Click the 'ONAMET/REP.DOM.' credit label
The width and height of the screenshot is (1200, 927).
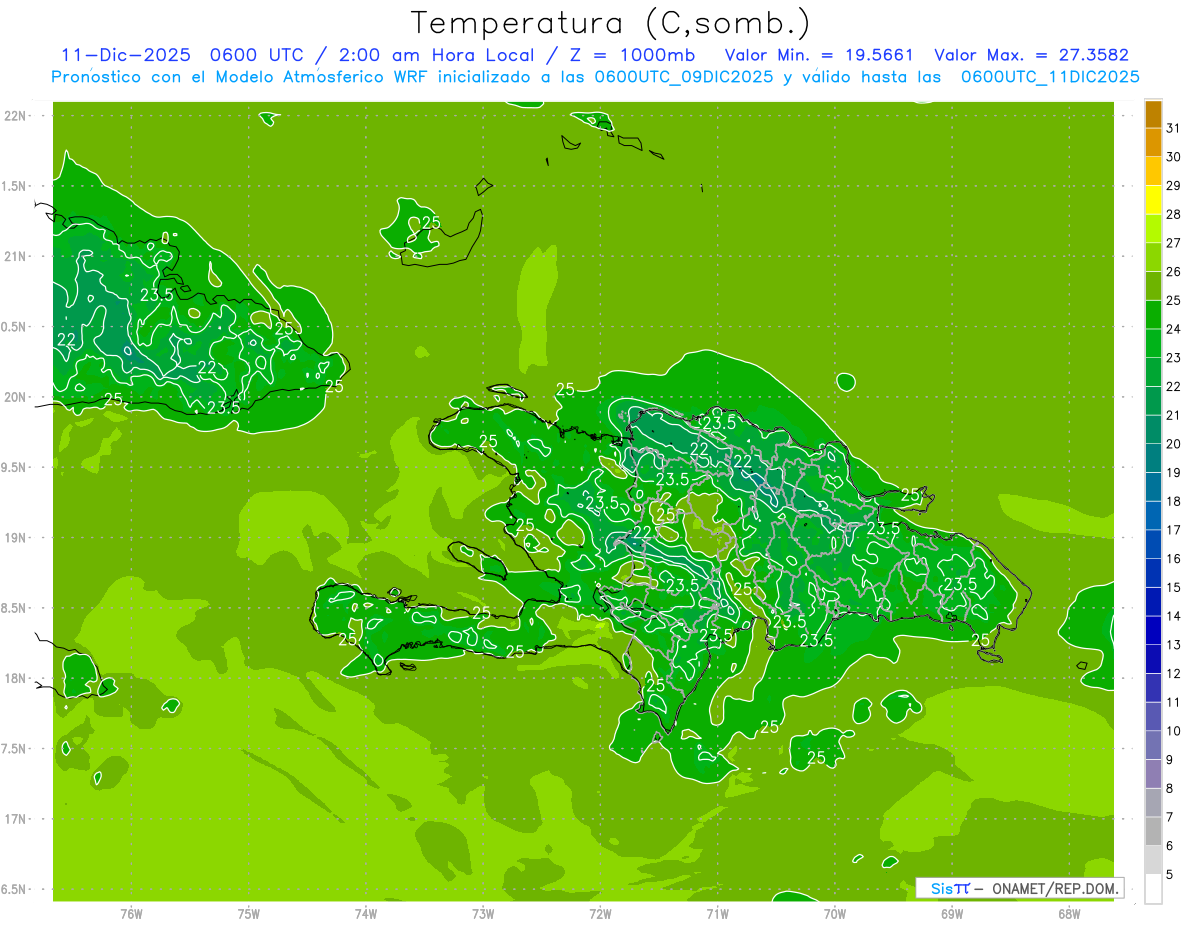[1056, 888]
